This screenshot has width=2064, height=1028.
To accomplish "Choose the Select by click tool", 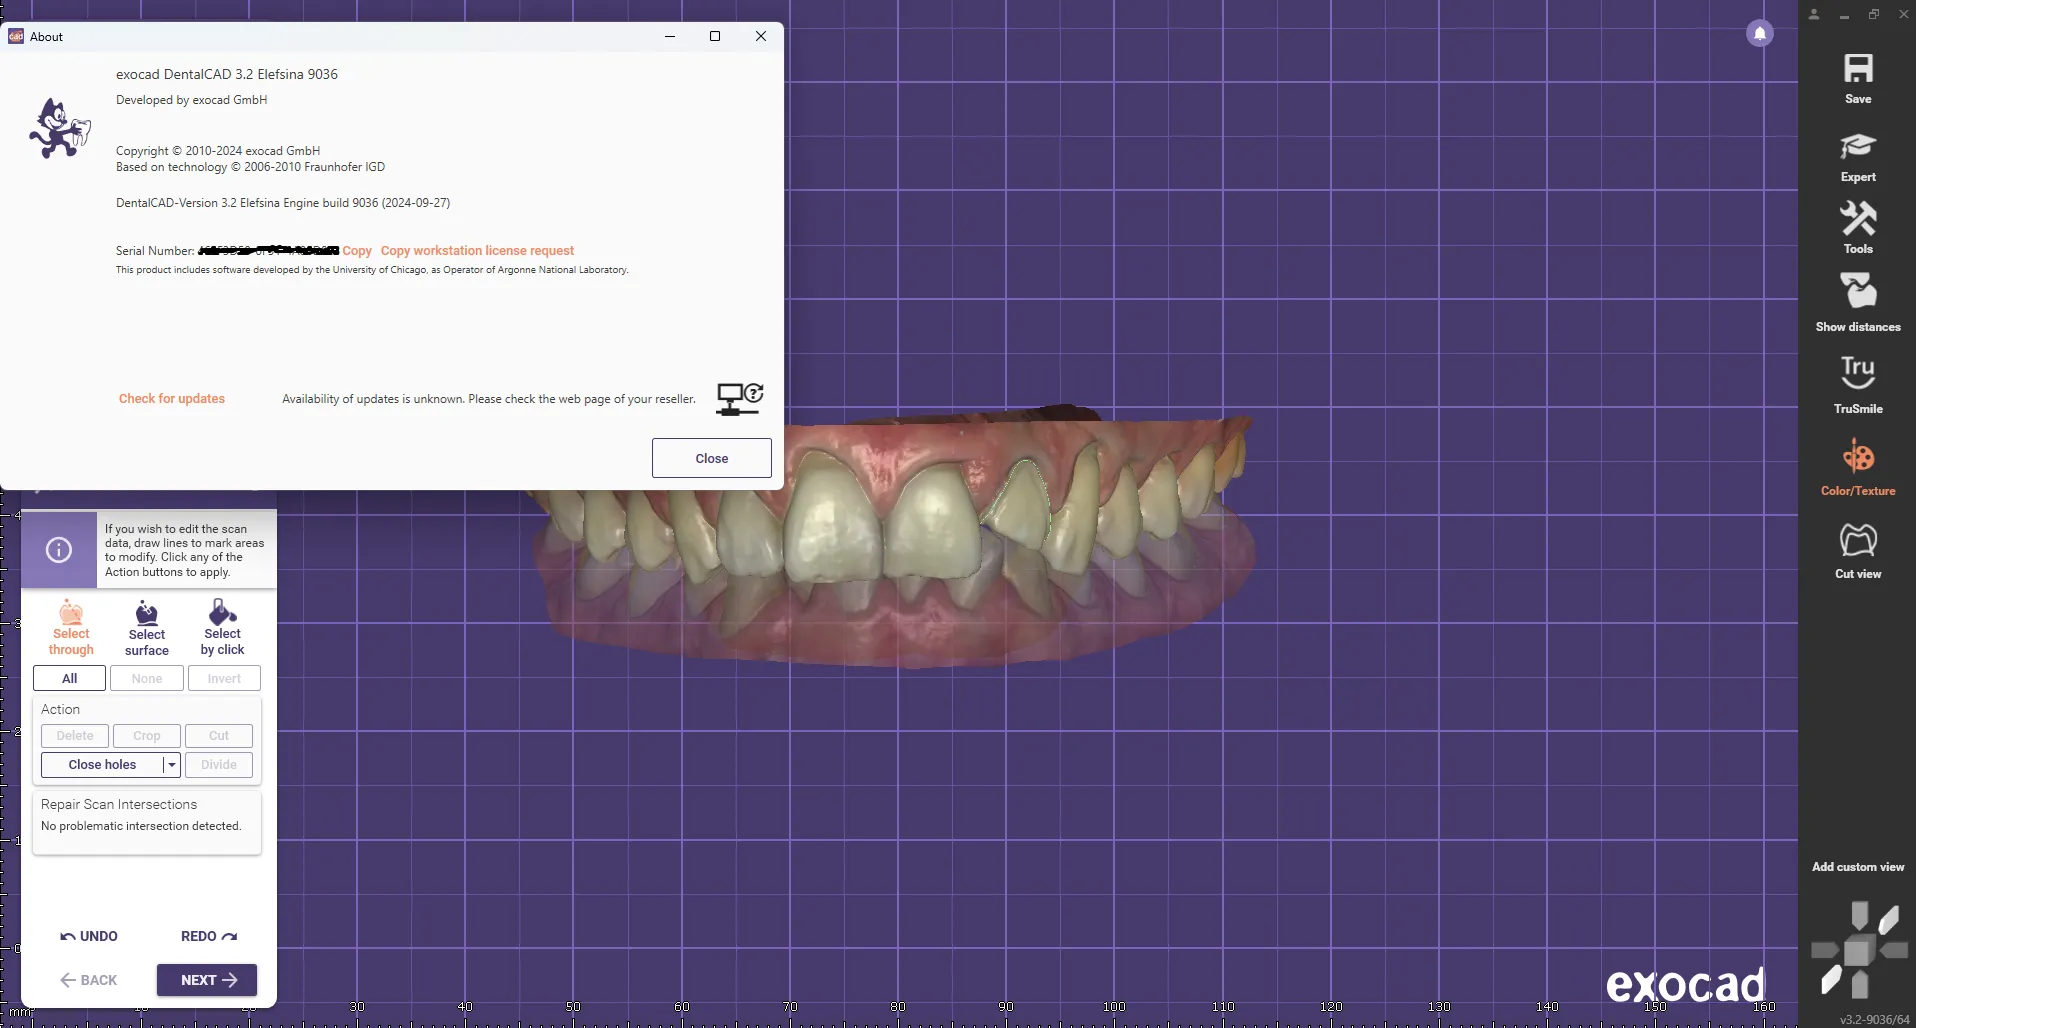I will click(x=222, y=628).
